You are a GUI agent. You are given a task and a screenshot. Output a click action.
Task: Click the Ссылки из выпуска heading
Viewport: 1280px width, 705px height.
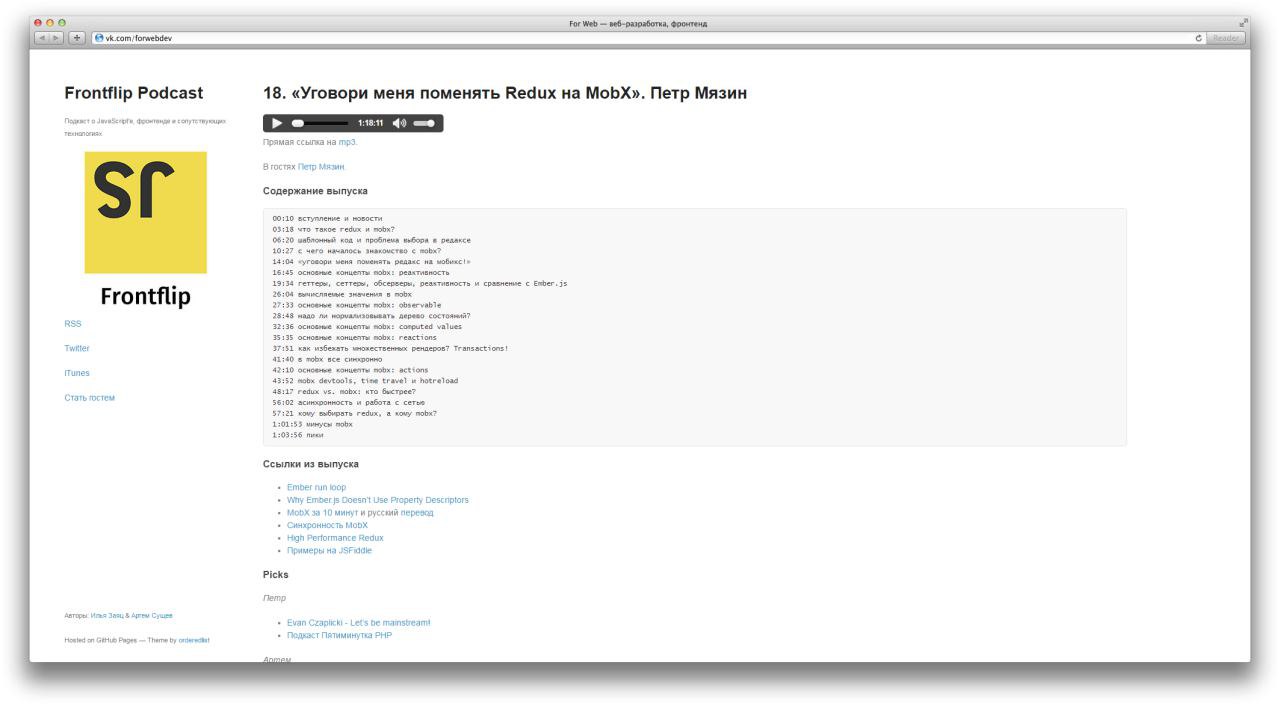click(x=311, y=464)
